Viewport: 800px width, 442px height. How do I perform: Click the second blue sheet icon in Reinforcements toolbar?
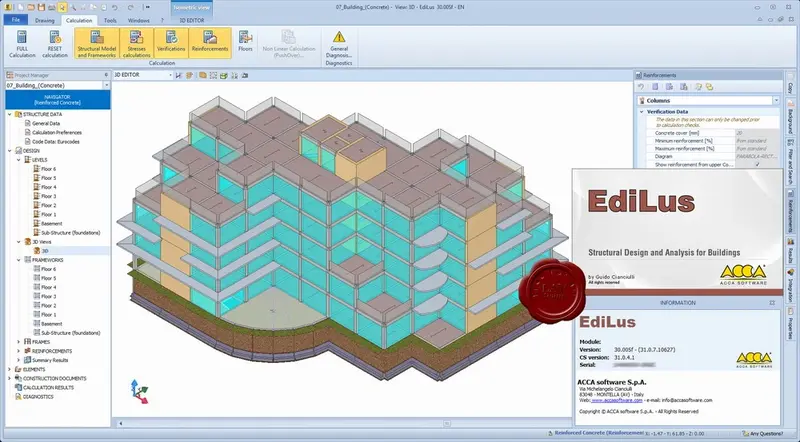669,87
